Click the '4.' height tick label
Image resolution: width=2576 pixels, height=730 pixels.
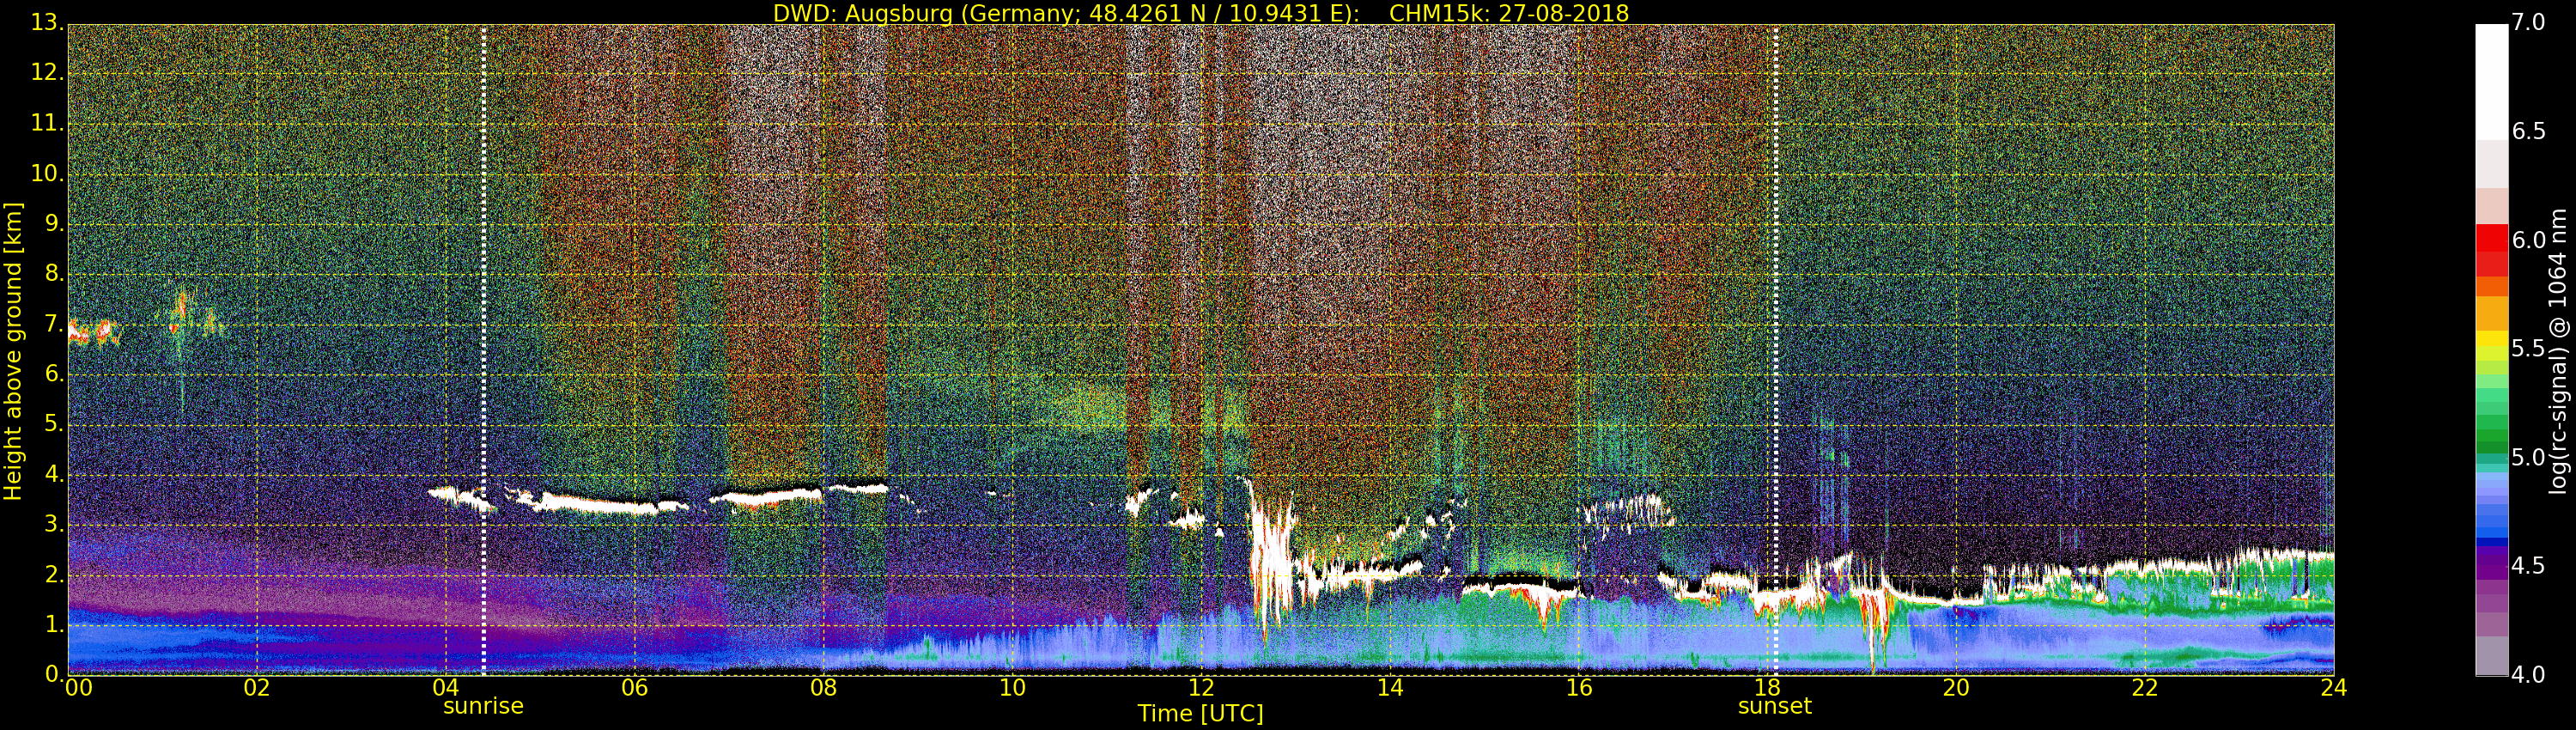(x=54, y=473)
